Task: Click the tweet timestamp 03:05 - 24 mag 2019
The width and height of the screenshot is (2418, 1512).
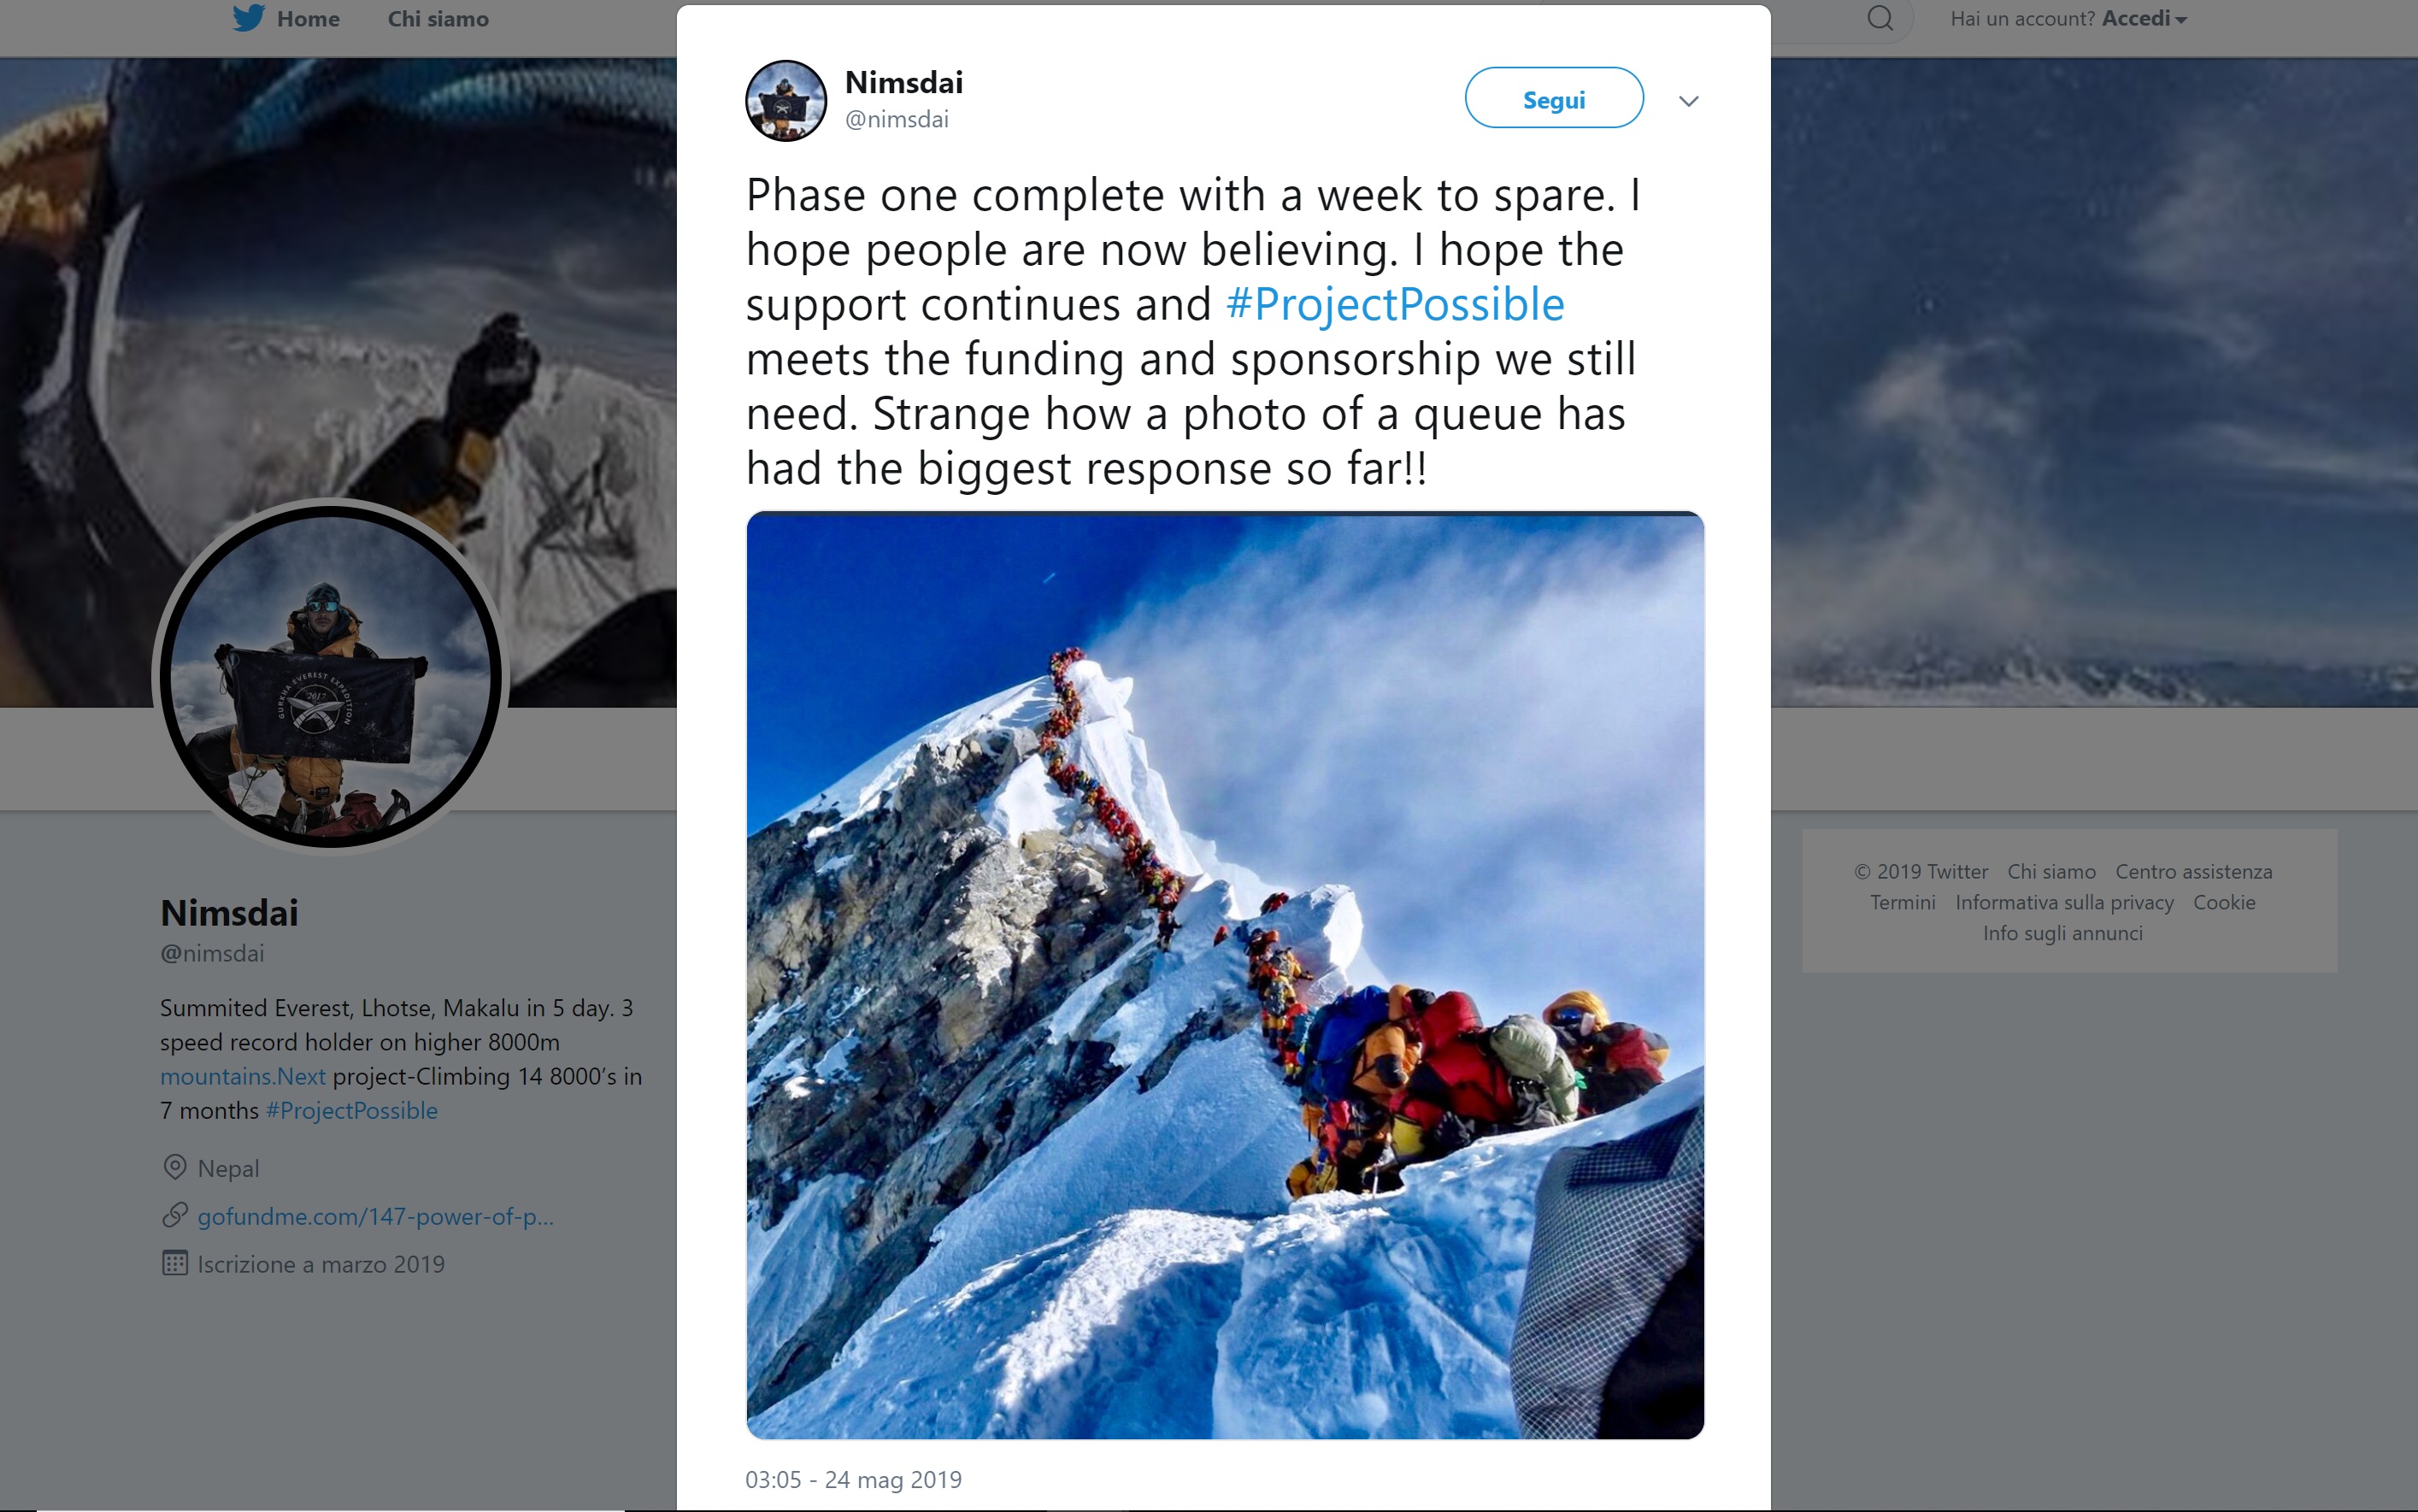Action: (853, 1479)
